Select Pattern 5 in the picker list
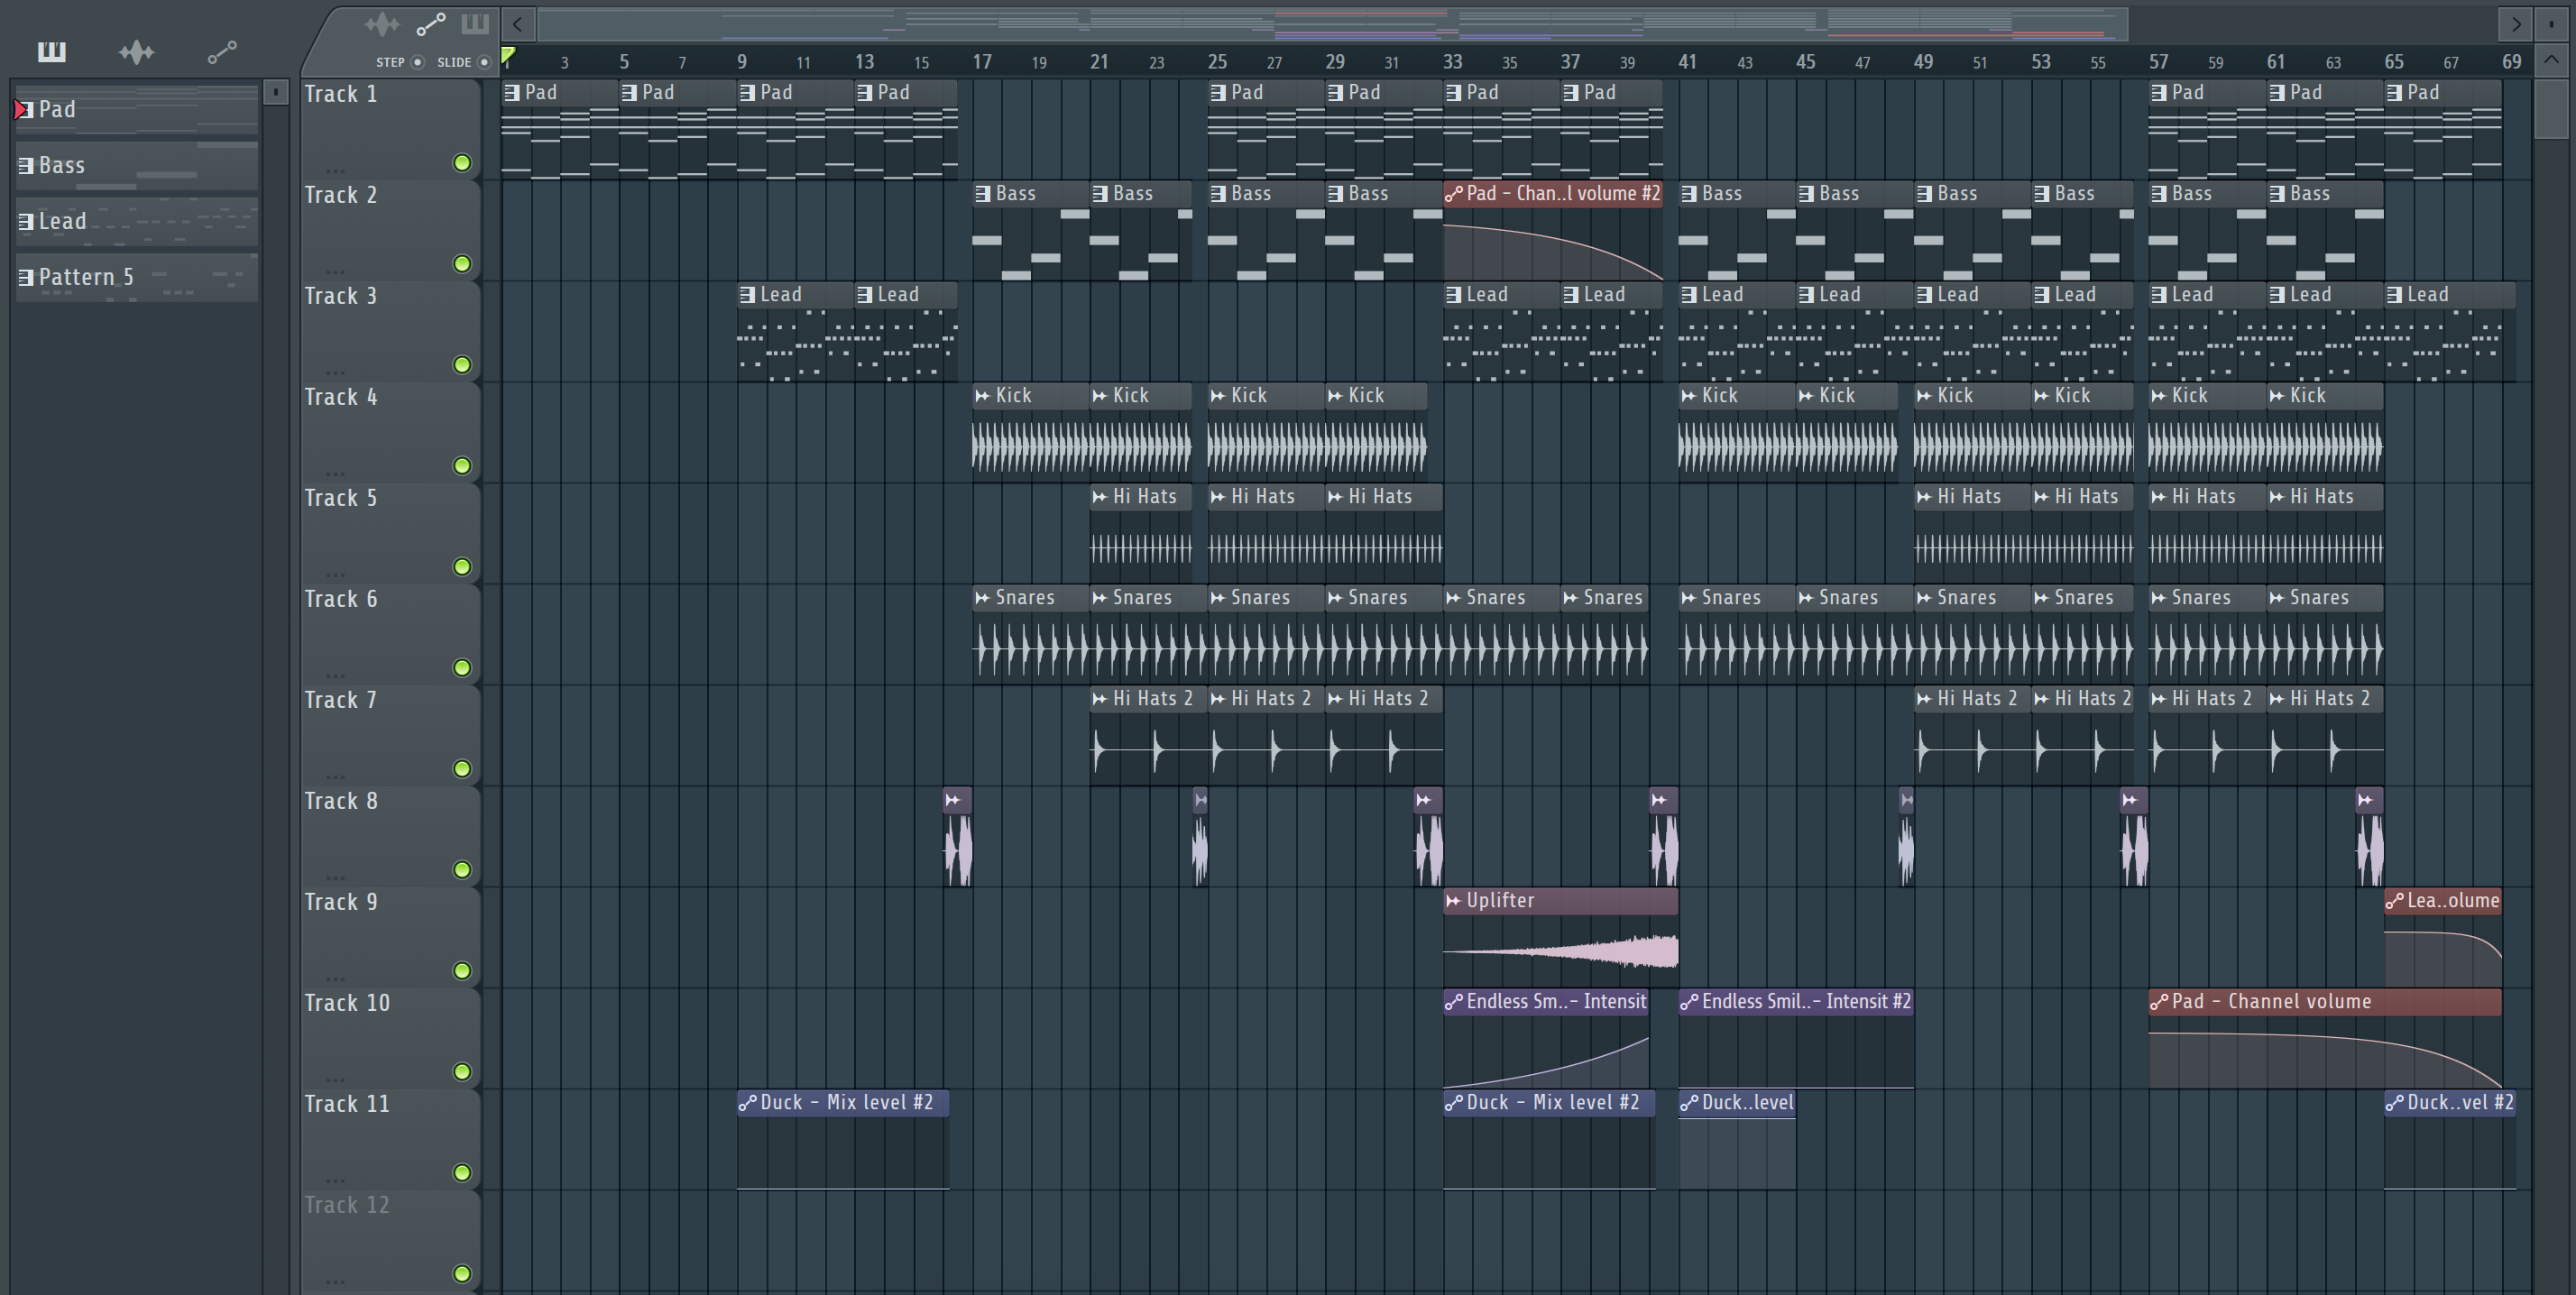The height and width of the screenshot is (1295, 2576). [137, 277]
